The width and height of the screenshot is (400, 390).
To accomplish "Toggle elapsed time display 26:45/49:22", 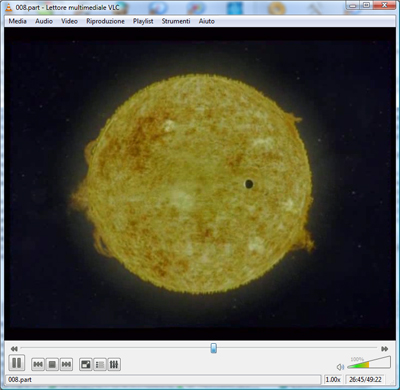I will coord(365,379).
